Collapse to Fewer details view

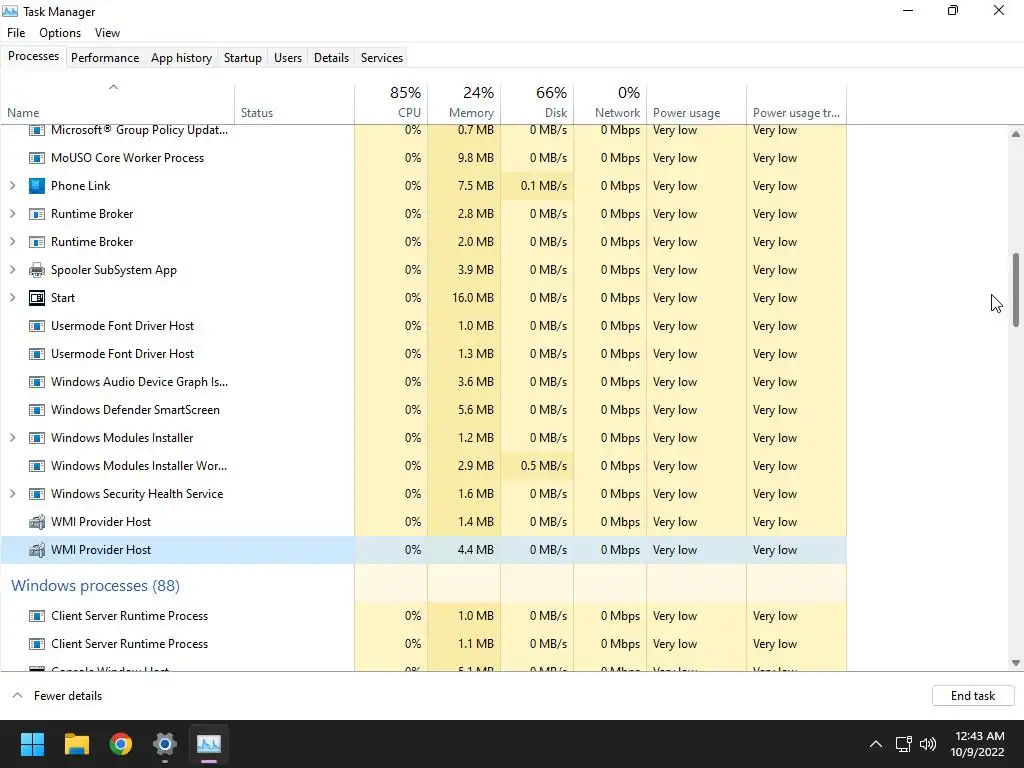(x=57, y=696)
